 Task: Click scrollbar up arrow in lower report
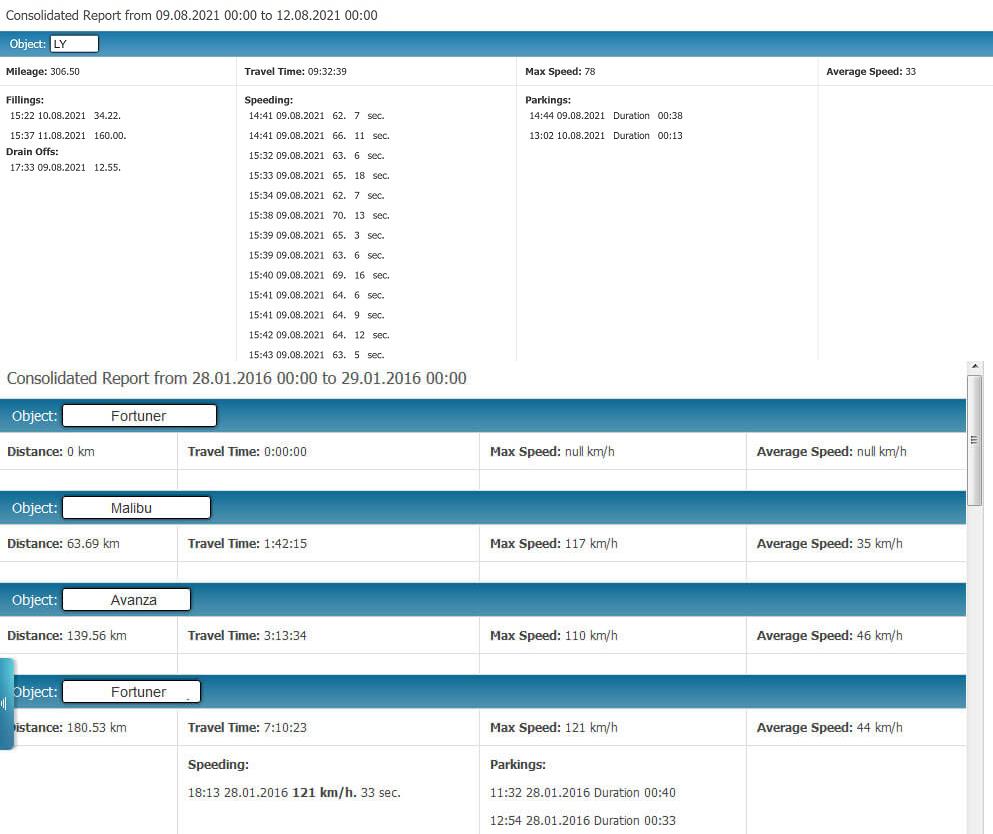pyautogui.click(x=975, y=367)
